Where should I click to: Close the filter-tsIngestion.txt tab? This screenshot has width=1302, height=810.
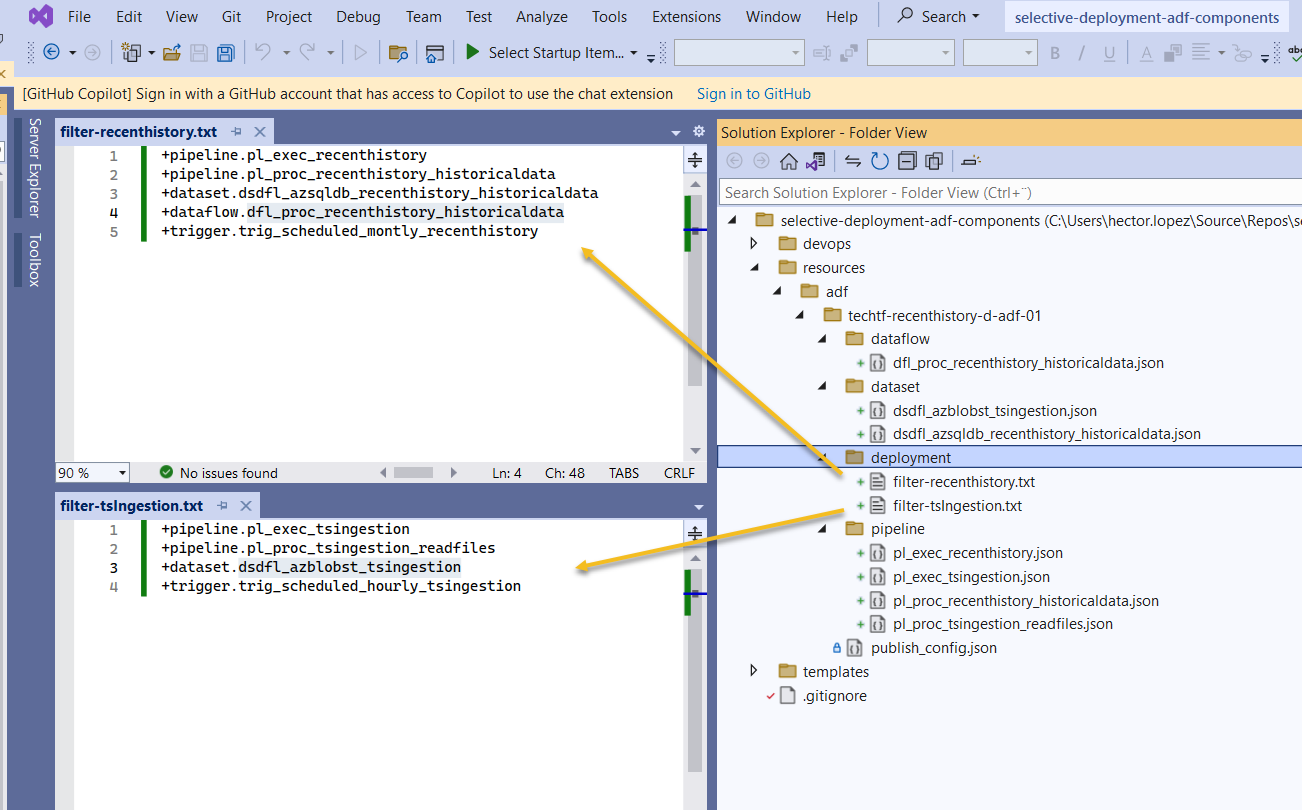point(246,506)
